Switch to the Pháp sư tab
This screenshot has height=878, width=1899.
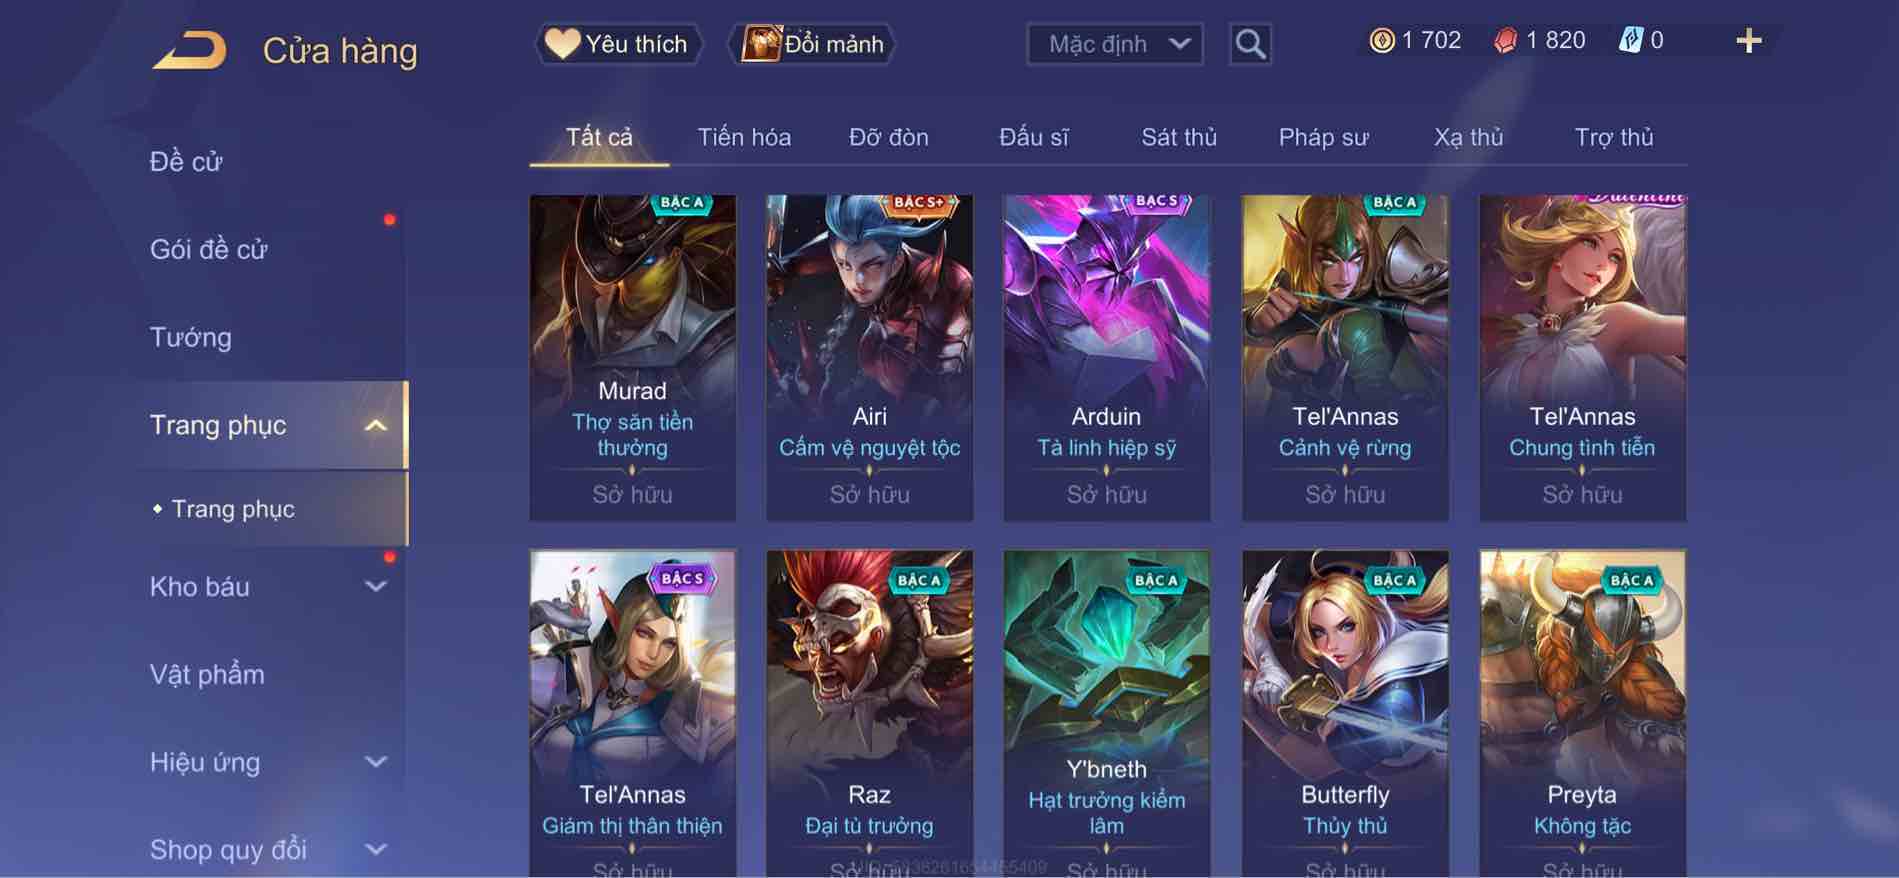[1323, 137]
